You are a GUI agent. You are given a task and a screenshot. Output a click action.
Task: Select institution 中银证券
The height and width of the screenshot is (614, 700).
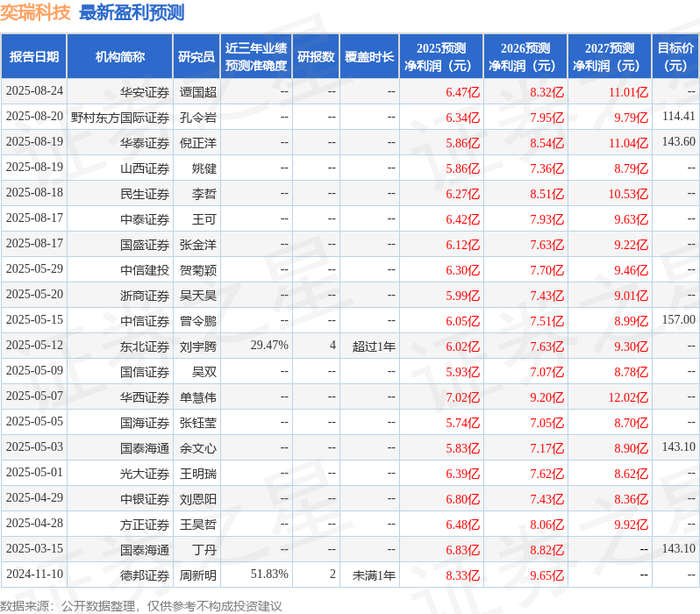(x=145, y=499)
